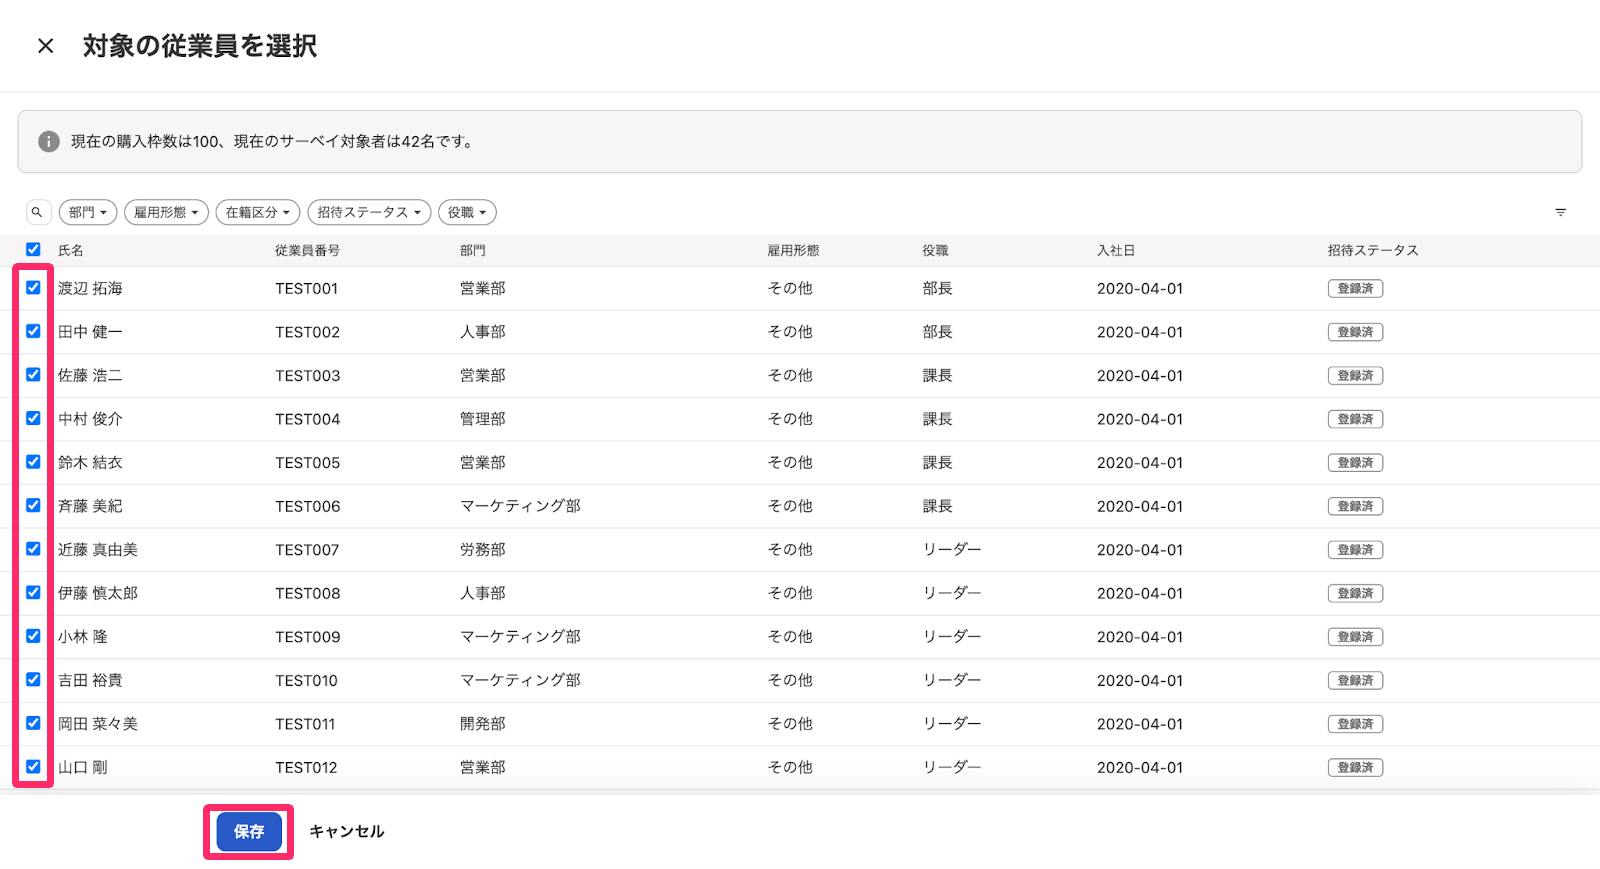Click the search magnifier icon
1600x869 pixels.
[37, 212]
